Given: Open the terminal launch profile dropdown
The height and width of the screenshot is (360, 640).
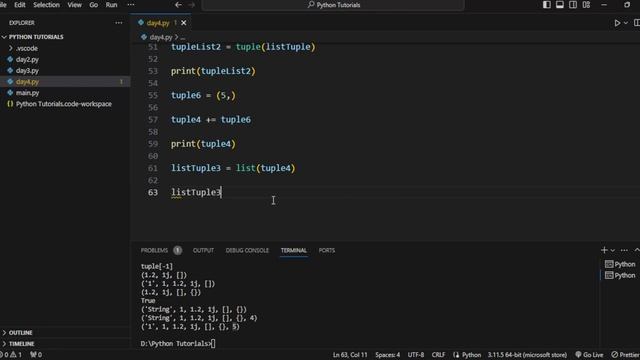Looking at the screenshot, I should tap(613, 250).
